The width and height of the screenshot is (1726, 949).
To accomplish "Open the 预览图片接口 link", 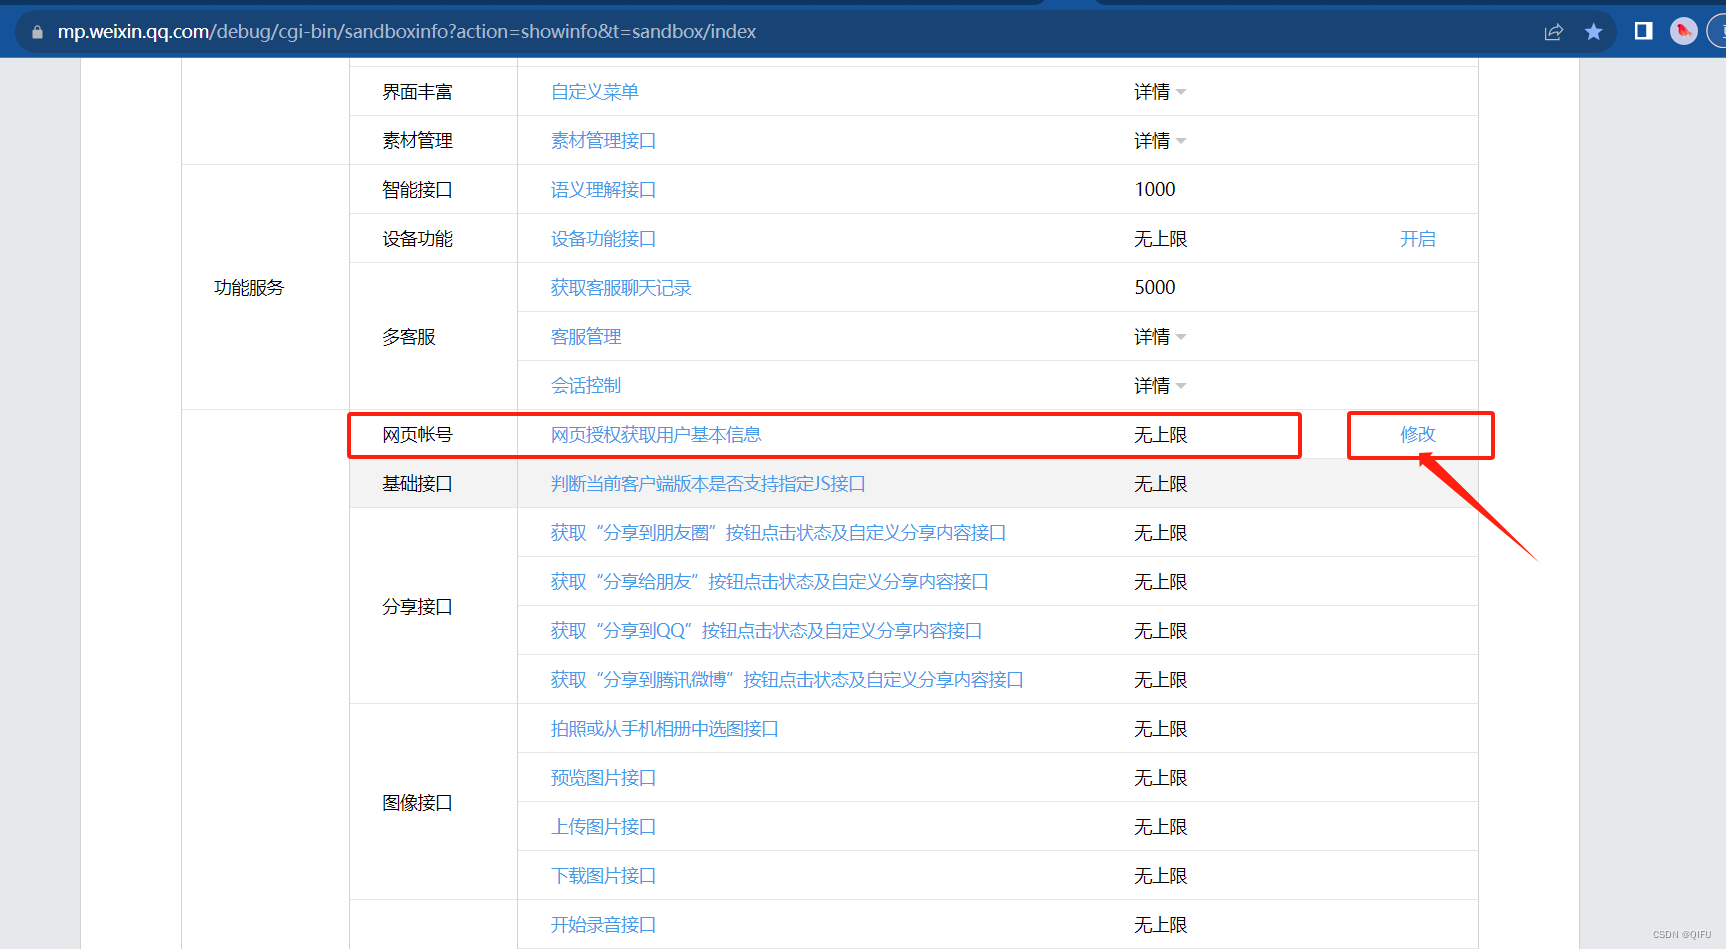I will [603, 778].
